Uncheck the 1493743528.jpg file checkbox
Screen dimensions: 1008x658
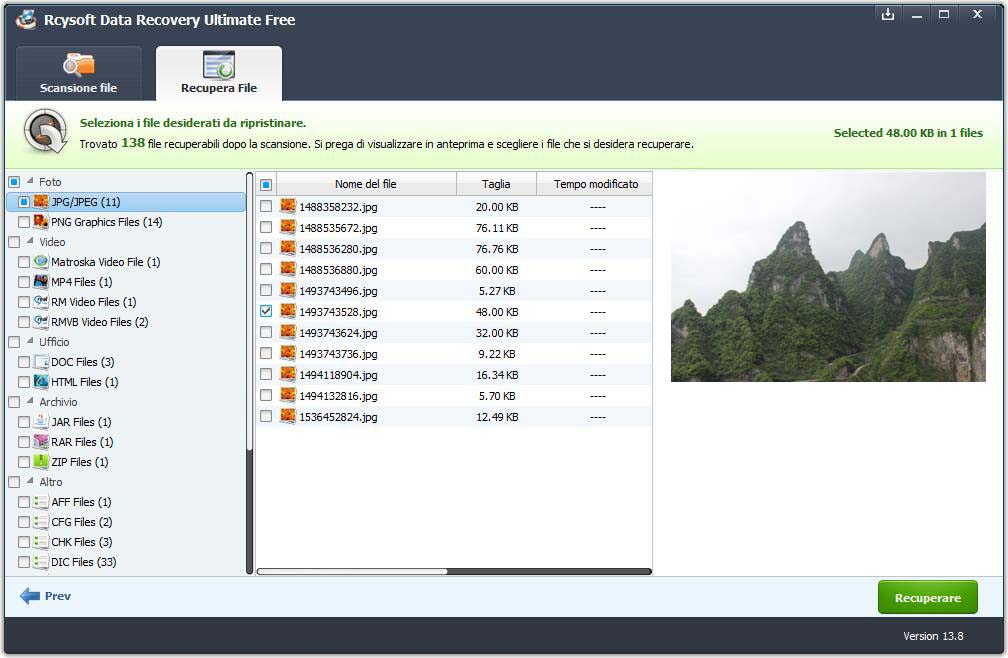[266, 311]
